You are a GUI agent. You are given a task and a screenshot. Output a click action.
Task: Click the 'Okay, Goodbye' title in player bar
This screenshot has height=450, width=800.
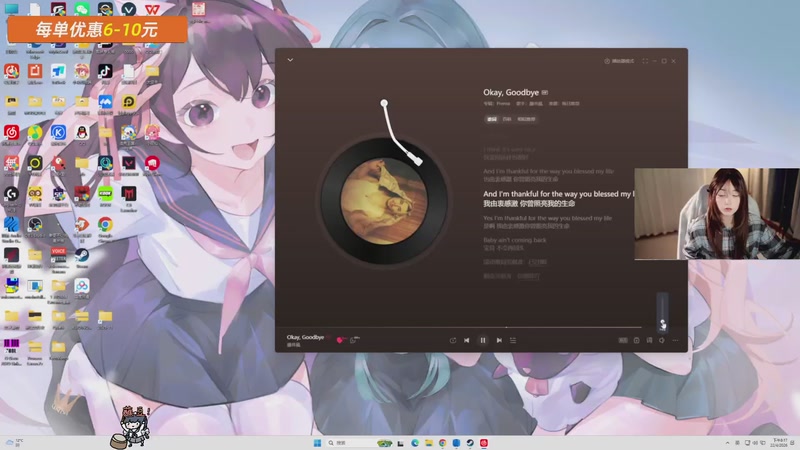coord(305,337)
